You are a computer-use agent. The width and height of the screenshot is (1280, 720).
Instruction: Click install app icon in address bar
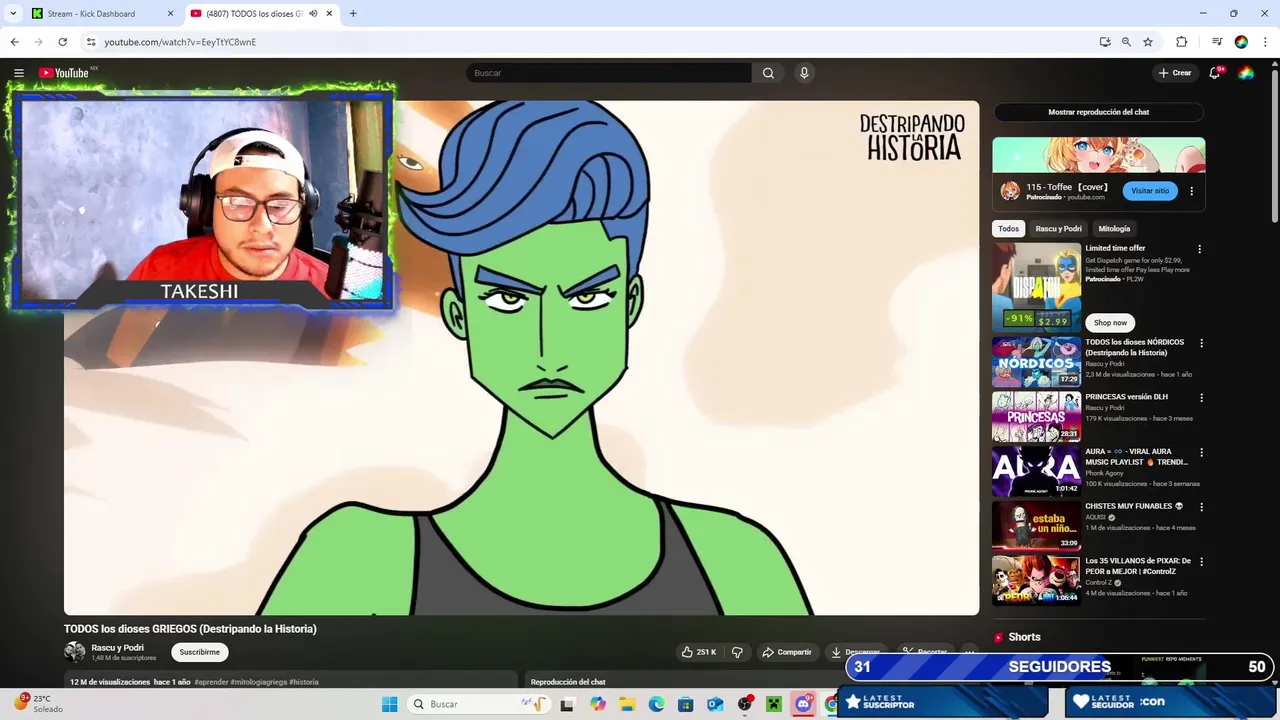pos(1104,42)
